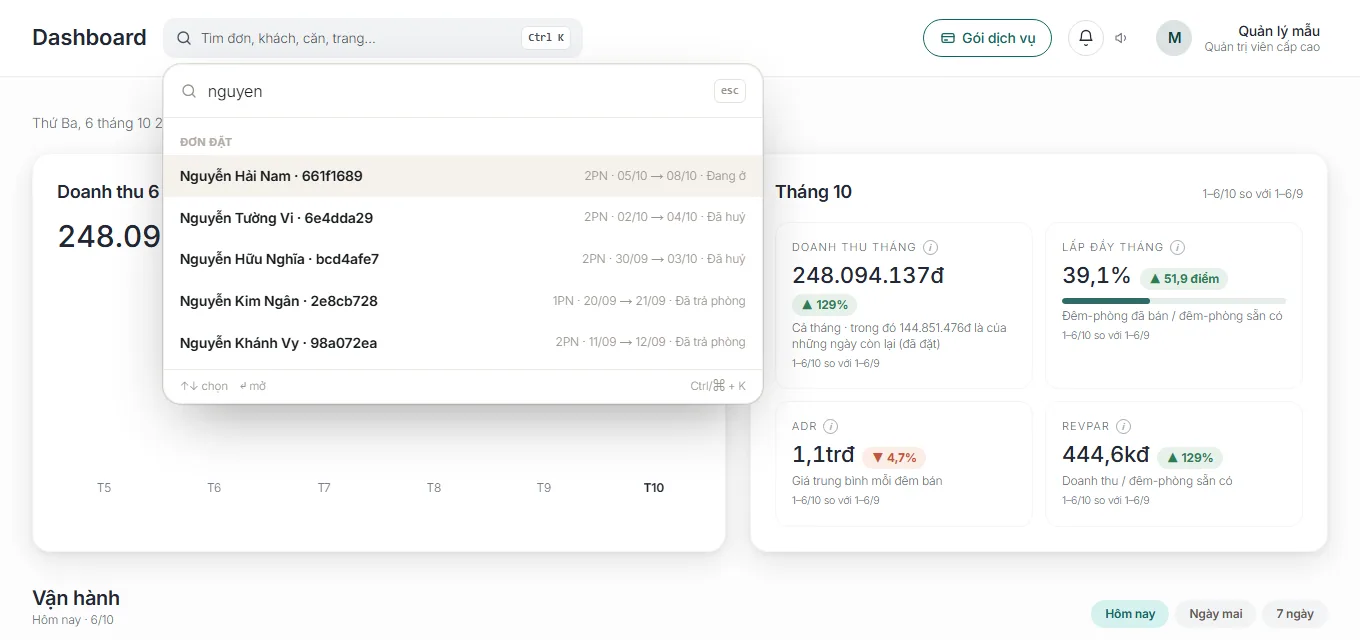
Task: Click the magnifier icon in the header search bar
Action: point(184,38)
